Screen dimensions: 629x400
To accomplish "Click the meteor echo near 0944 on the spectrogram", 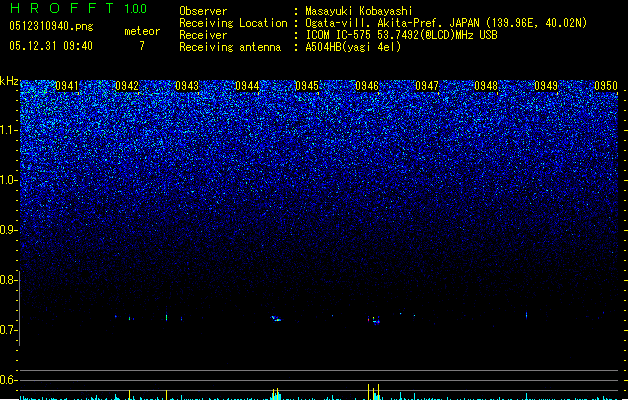I will (x=276, y=319).
